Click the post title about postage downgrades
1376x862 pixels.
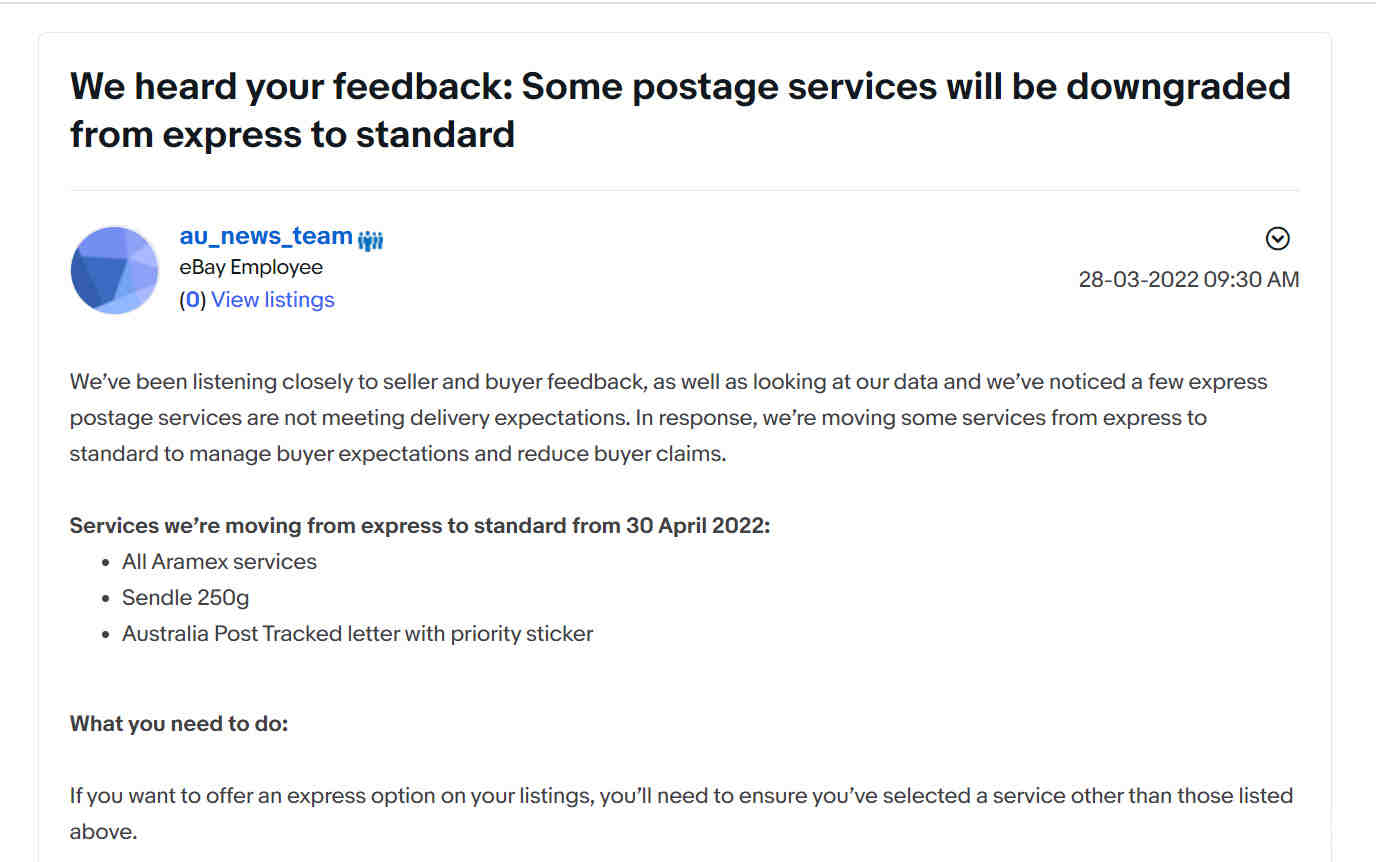680,110
